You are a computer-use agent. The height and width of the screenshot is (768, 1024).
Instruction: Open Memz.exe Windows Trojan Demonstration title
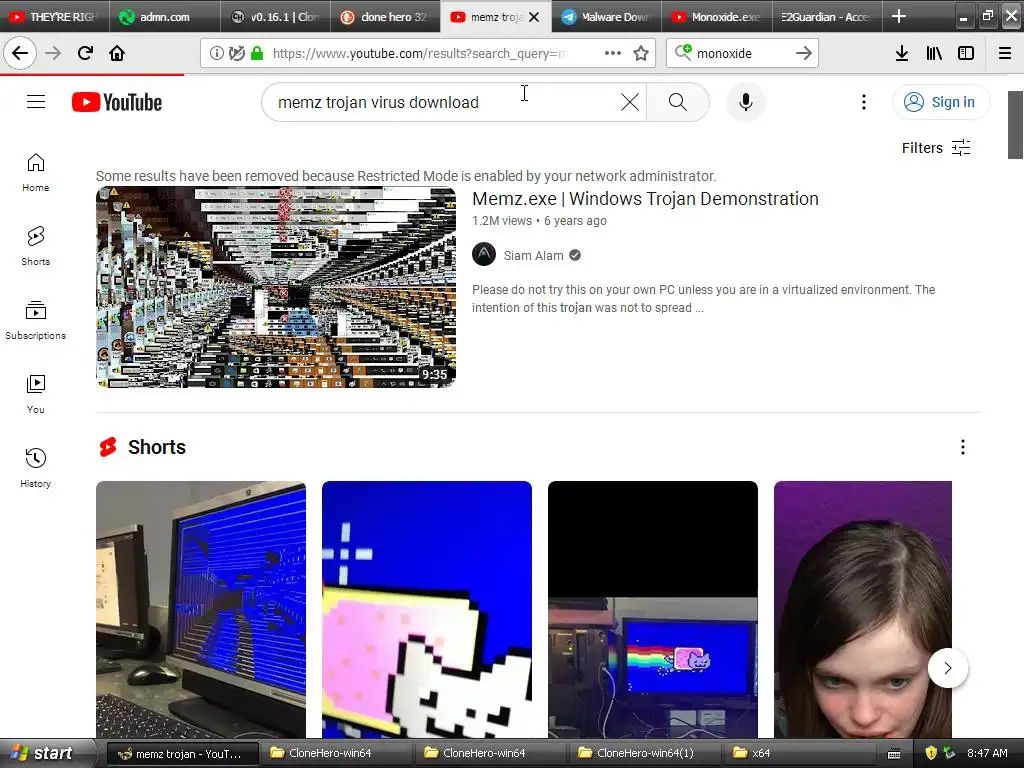tap(645, 199)
